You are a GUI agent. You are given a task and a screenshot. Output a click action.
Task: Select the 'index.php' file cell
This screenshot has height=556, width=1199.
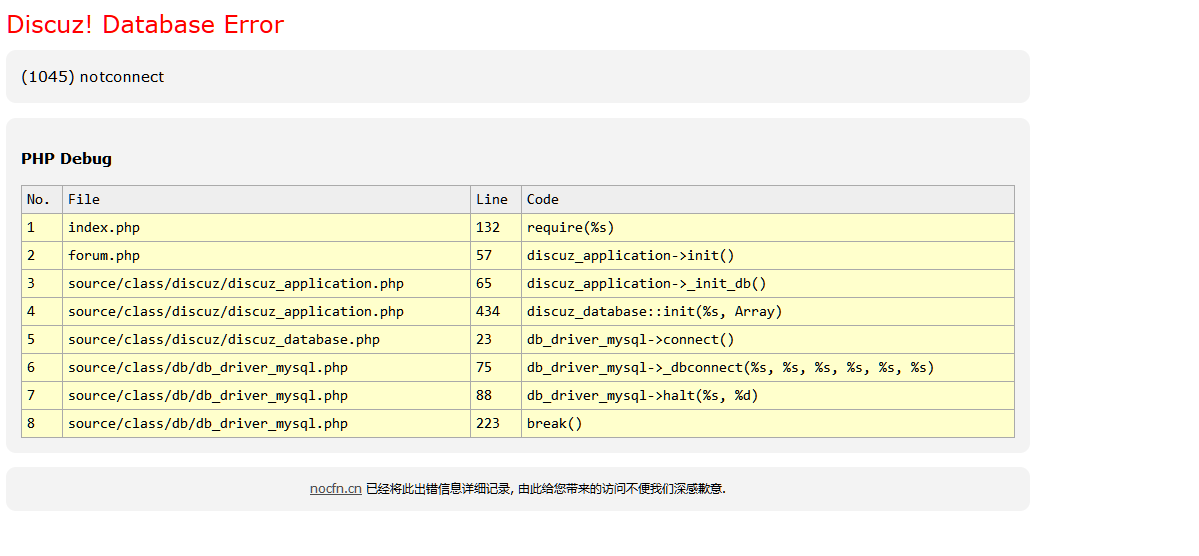266,228
